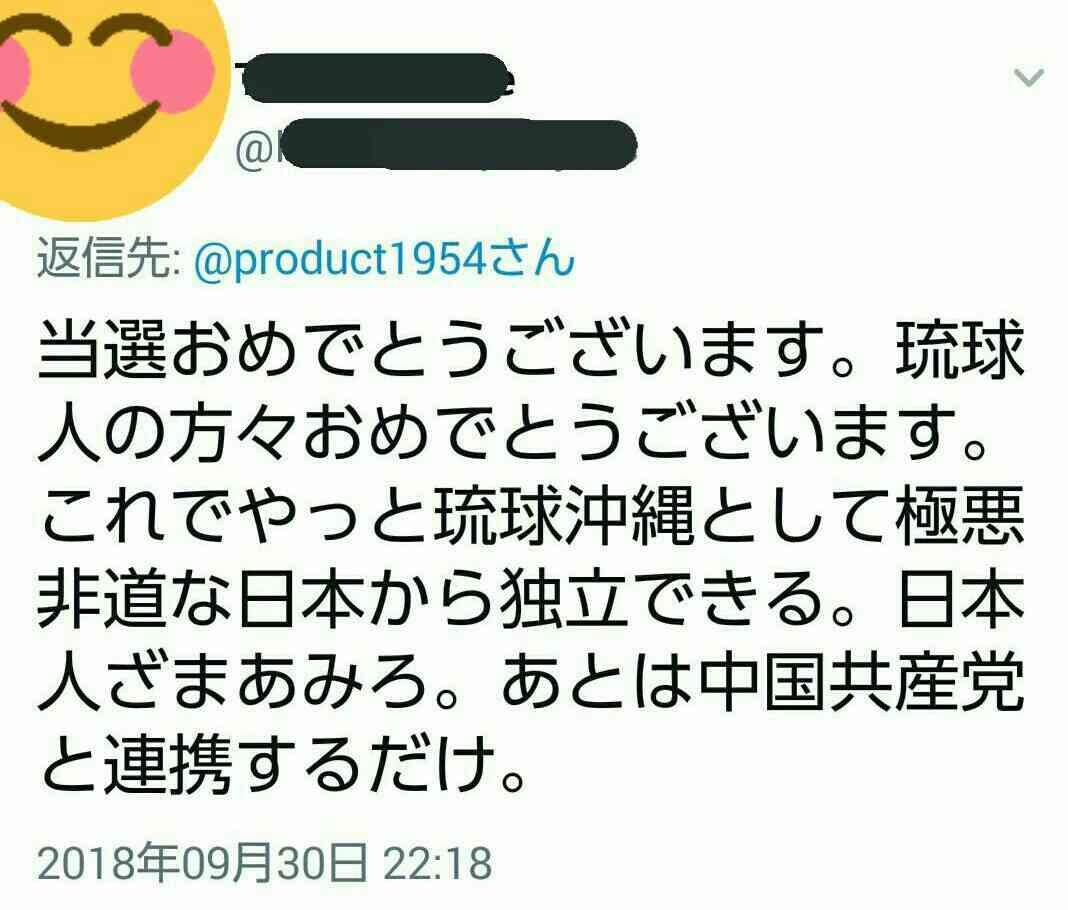Click the redacted @ username handle
The width and height of the screenshot is (1068, 910).
coord(436,145)
